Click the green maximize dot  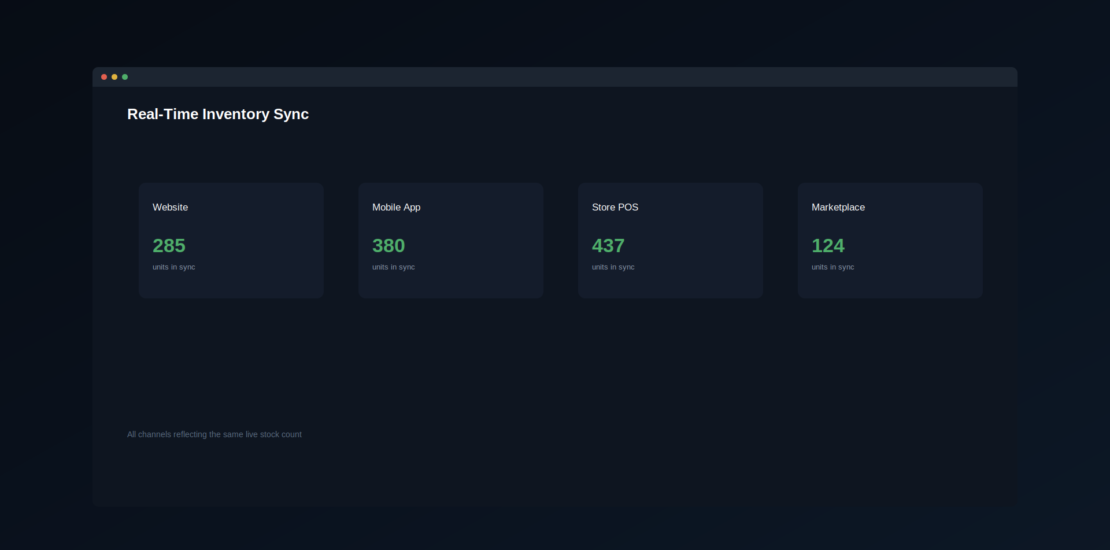tap(125, 77)
